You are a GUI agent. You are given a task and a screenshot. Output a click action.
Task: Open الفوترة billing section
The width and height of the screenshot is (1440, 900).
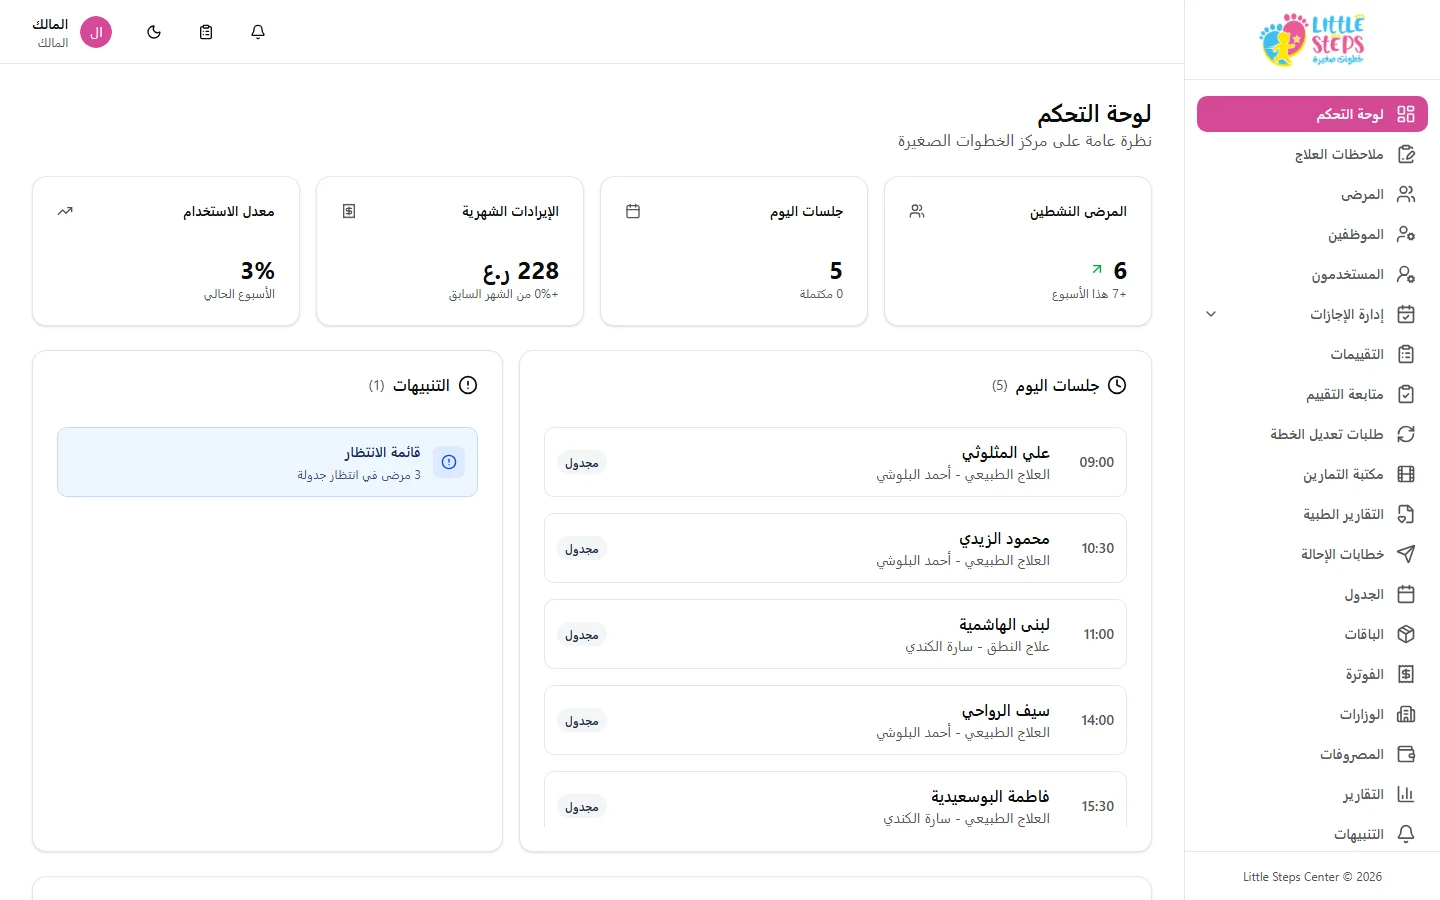click(x=1312, y=674)
